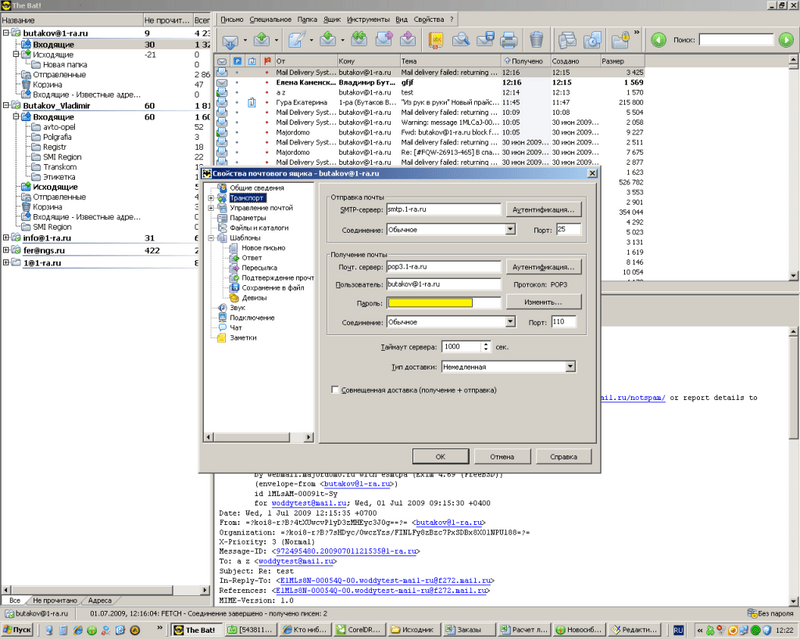Open the Свойства menu
Image resolution: width=800 pixels, height=639 pixels.
[x=429, y=19]
